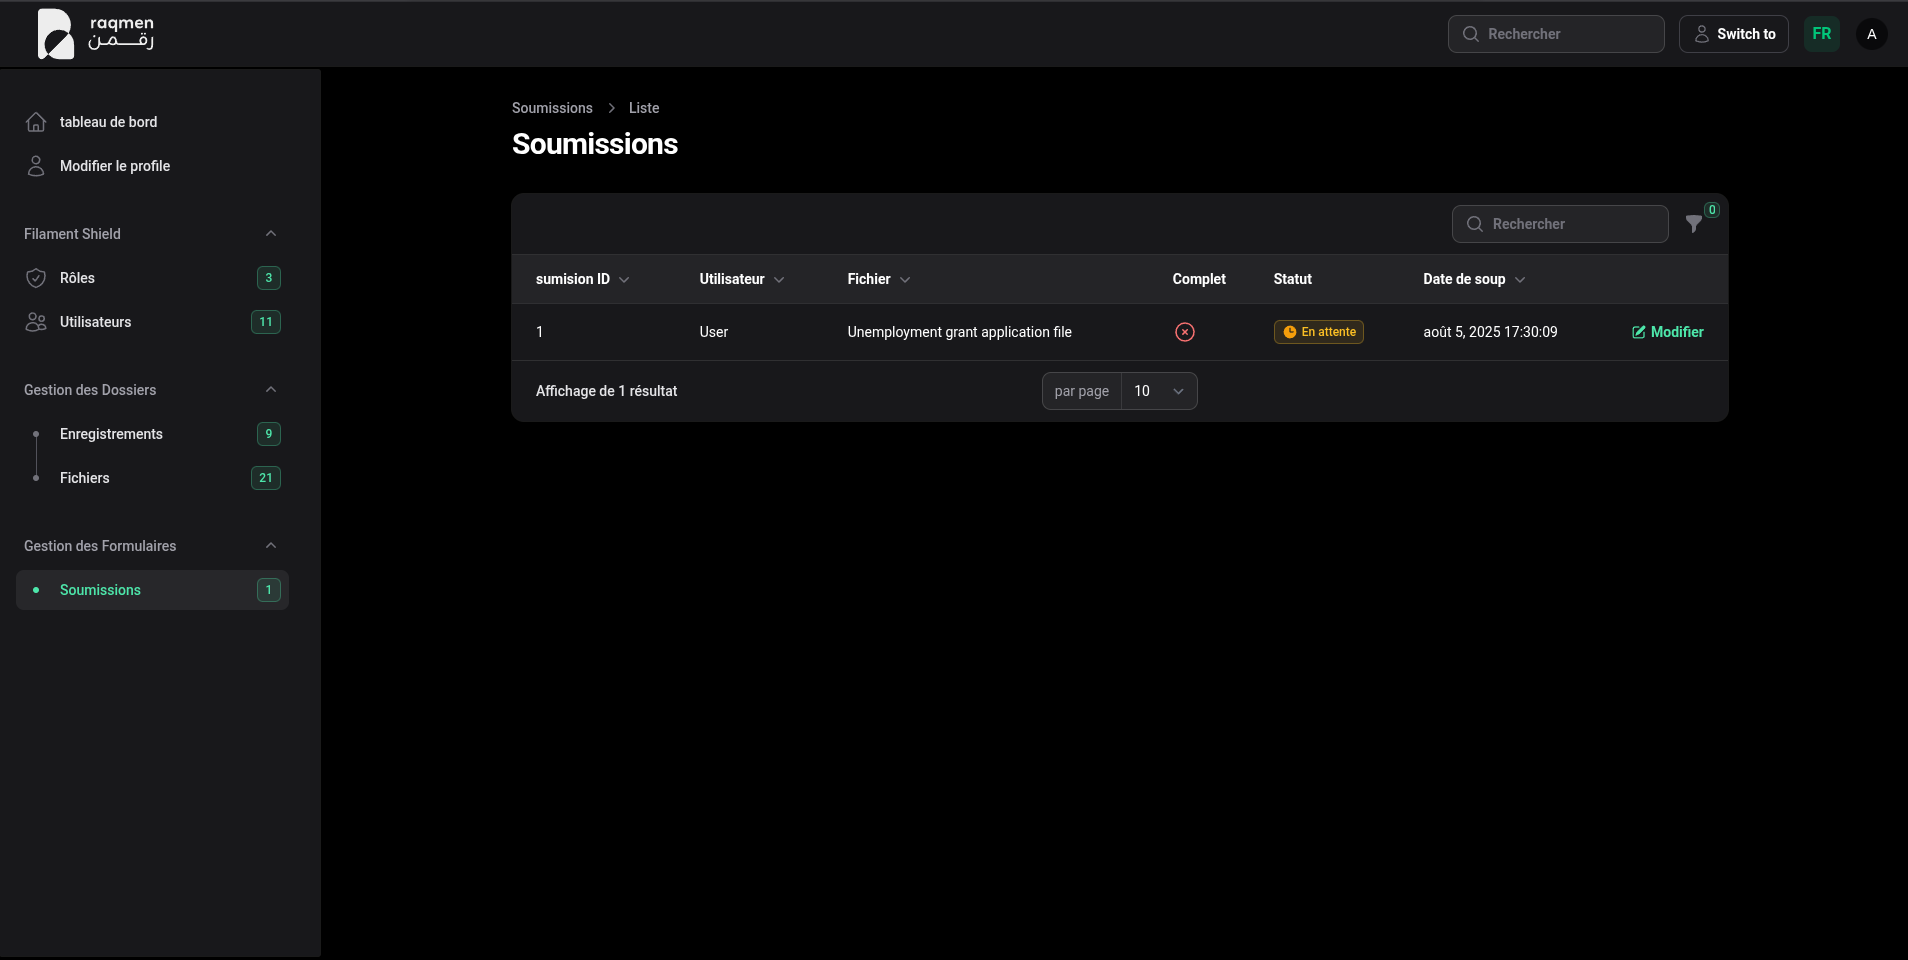Open the table filter funnel icon
Image resolution: width=1908 pixels, height=960 pixels.
[1694, 224]
